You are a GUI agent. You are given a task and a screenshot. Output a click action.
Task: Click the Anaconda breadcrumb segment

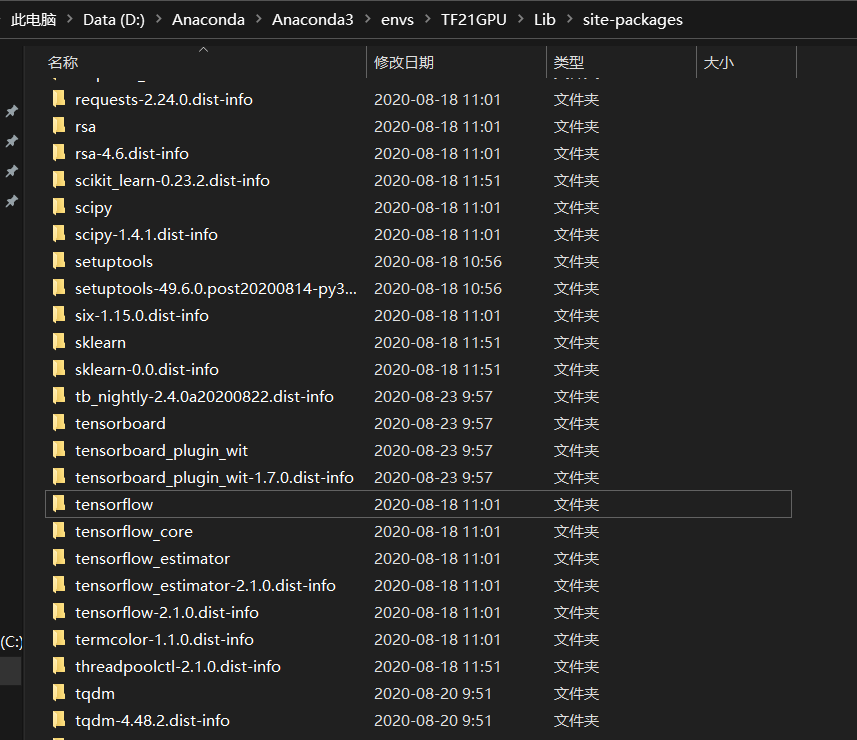(x=208, y=20)
